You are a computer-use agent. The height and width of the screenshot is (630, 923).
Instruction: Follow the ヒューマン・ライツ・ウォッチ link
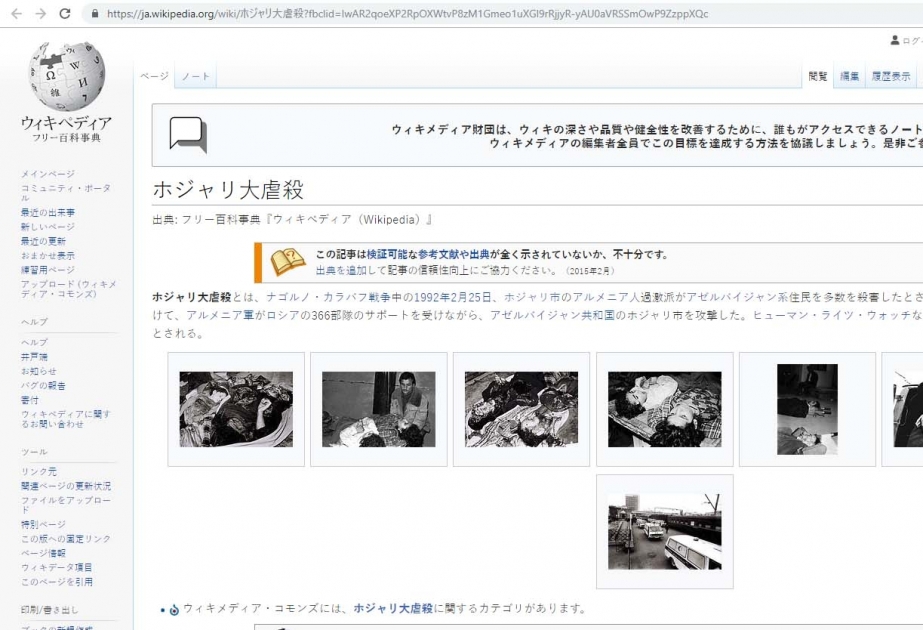tap(830, 315)
